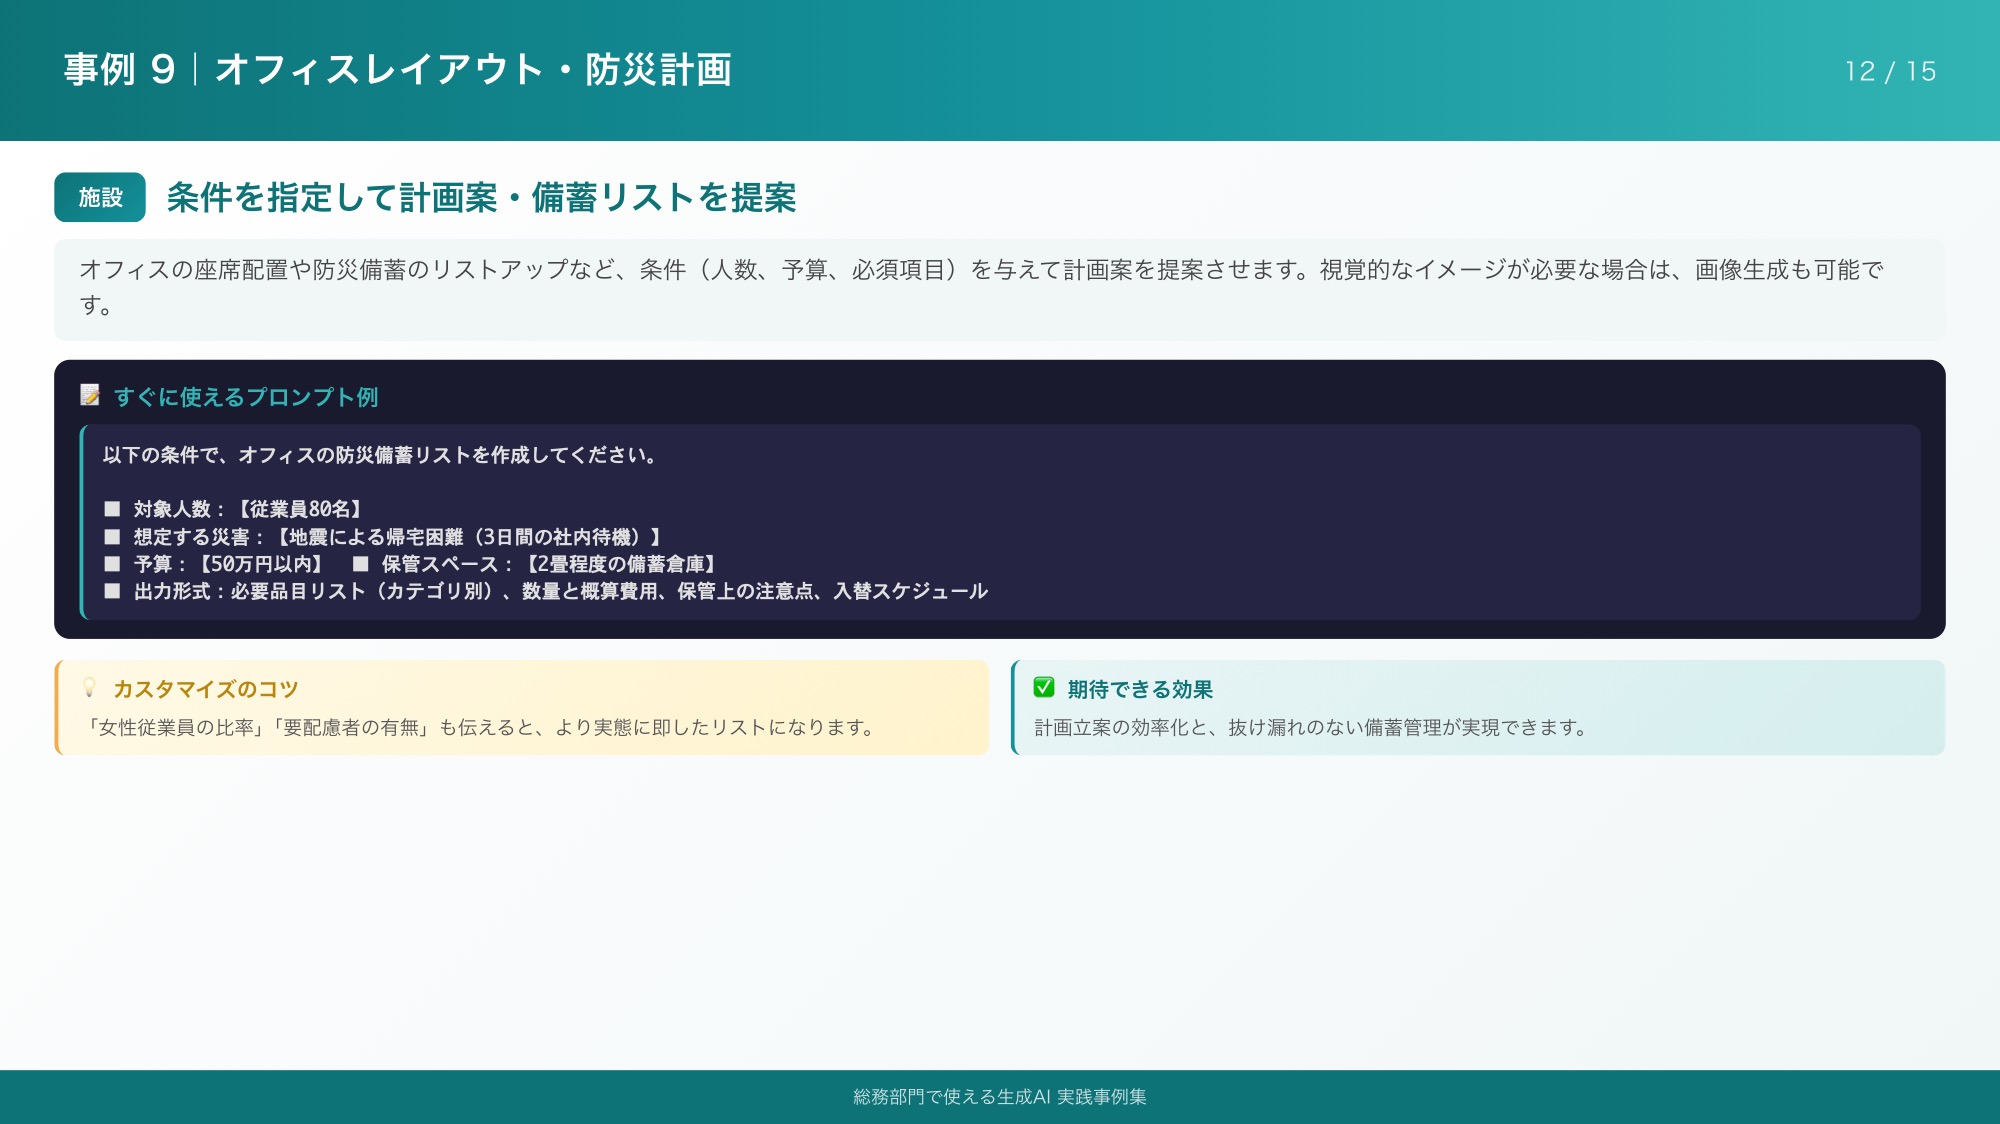Viewport: 2000px width, 1124px height.
Task: Select the slide title 事例 9 オフィスレイアウト・防災計画
Action: coord(397,70)
